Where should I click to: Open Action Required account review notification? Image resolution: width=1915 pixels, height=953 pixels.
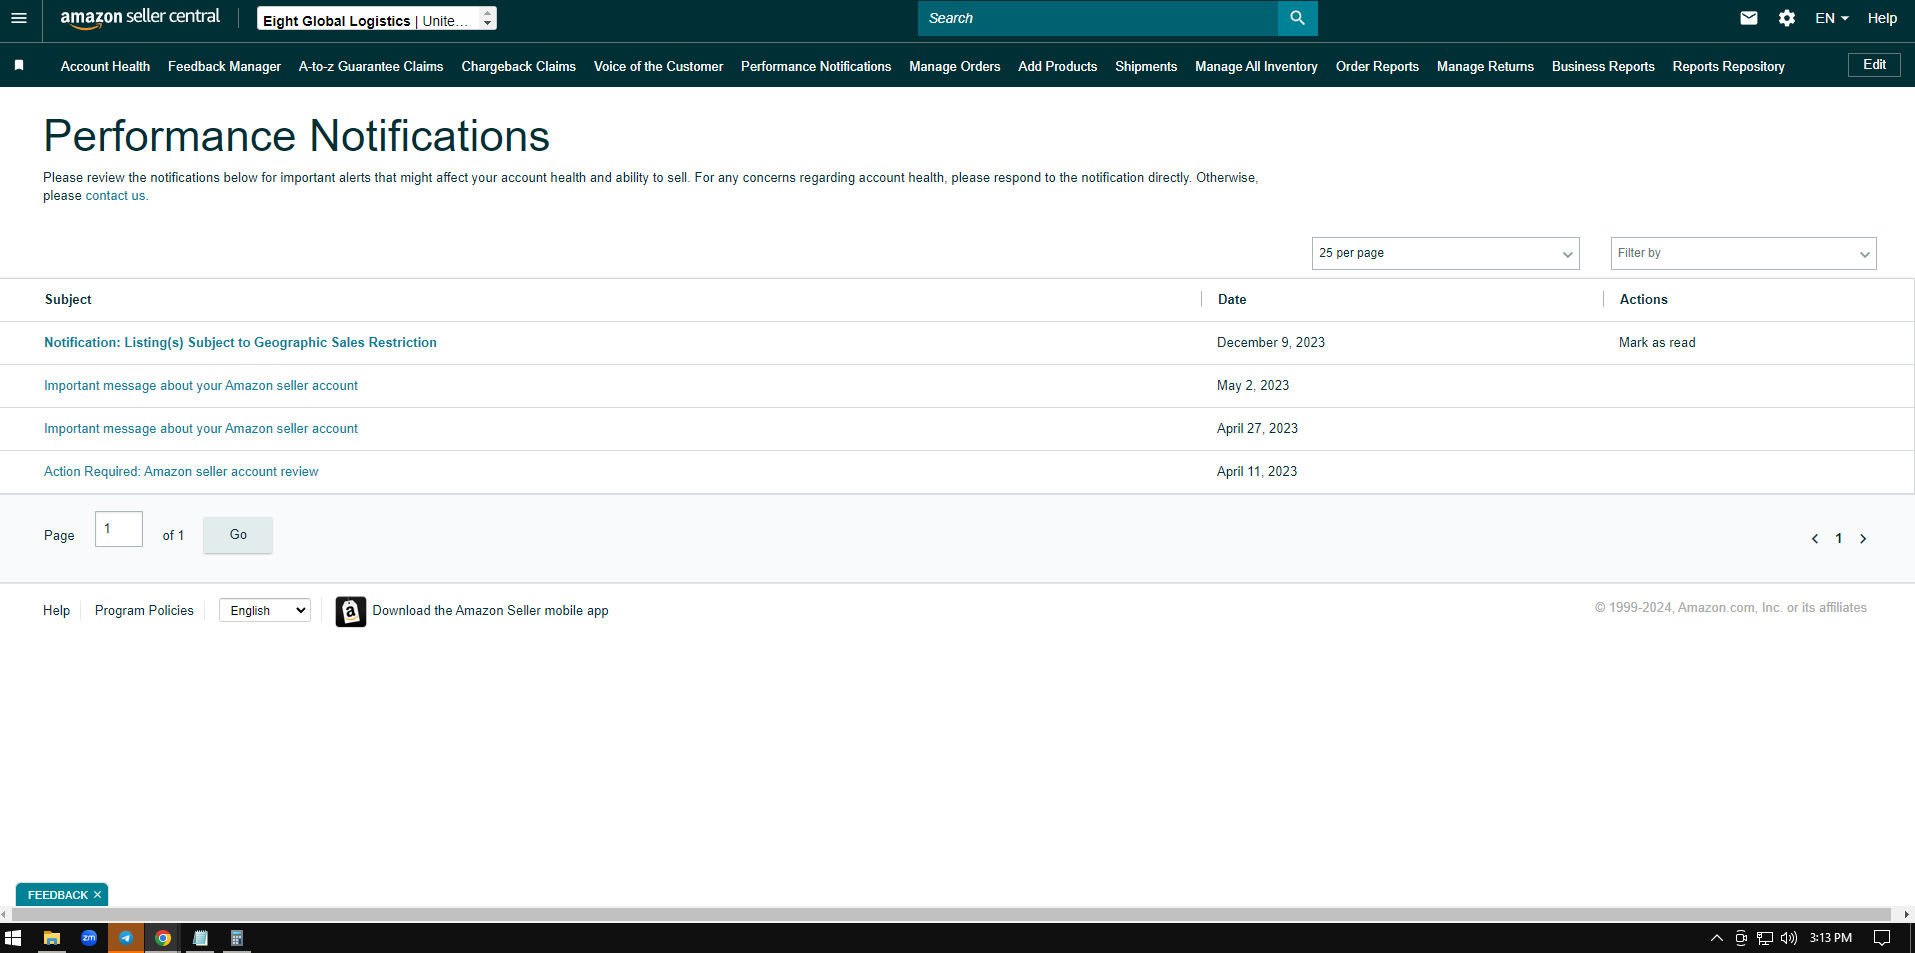pos(181,471)
